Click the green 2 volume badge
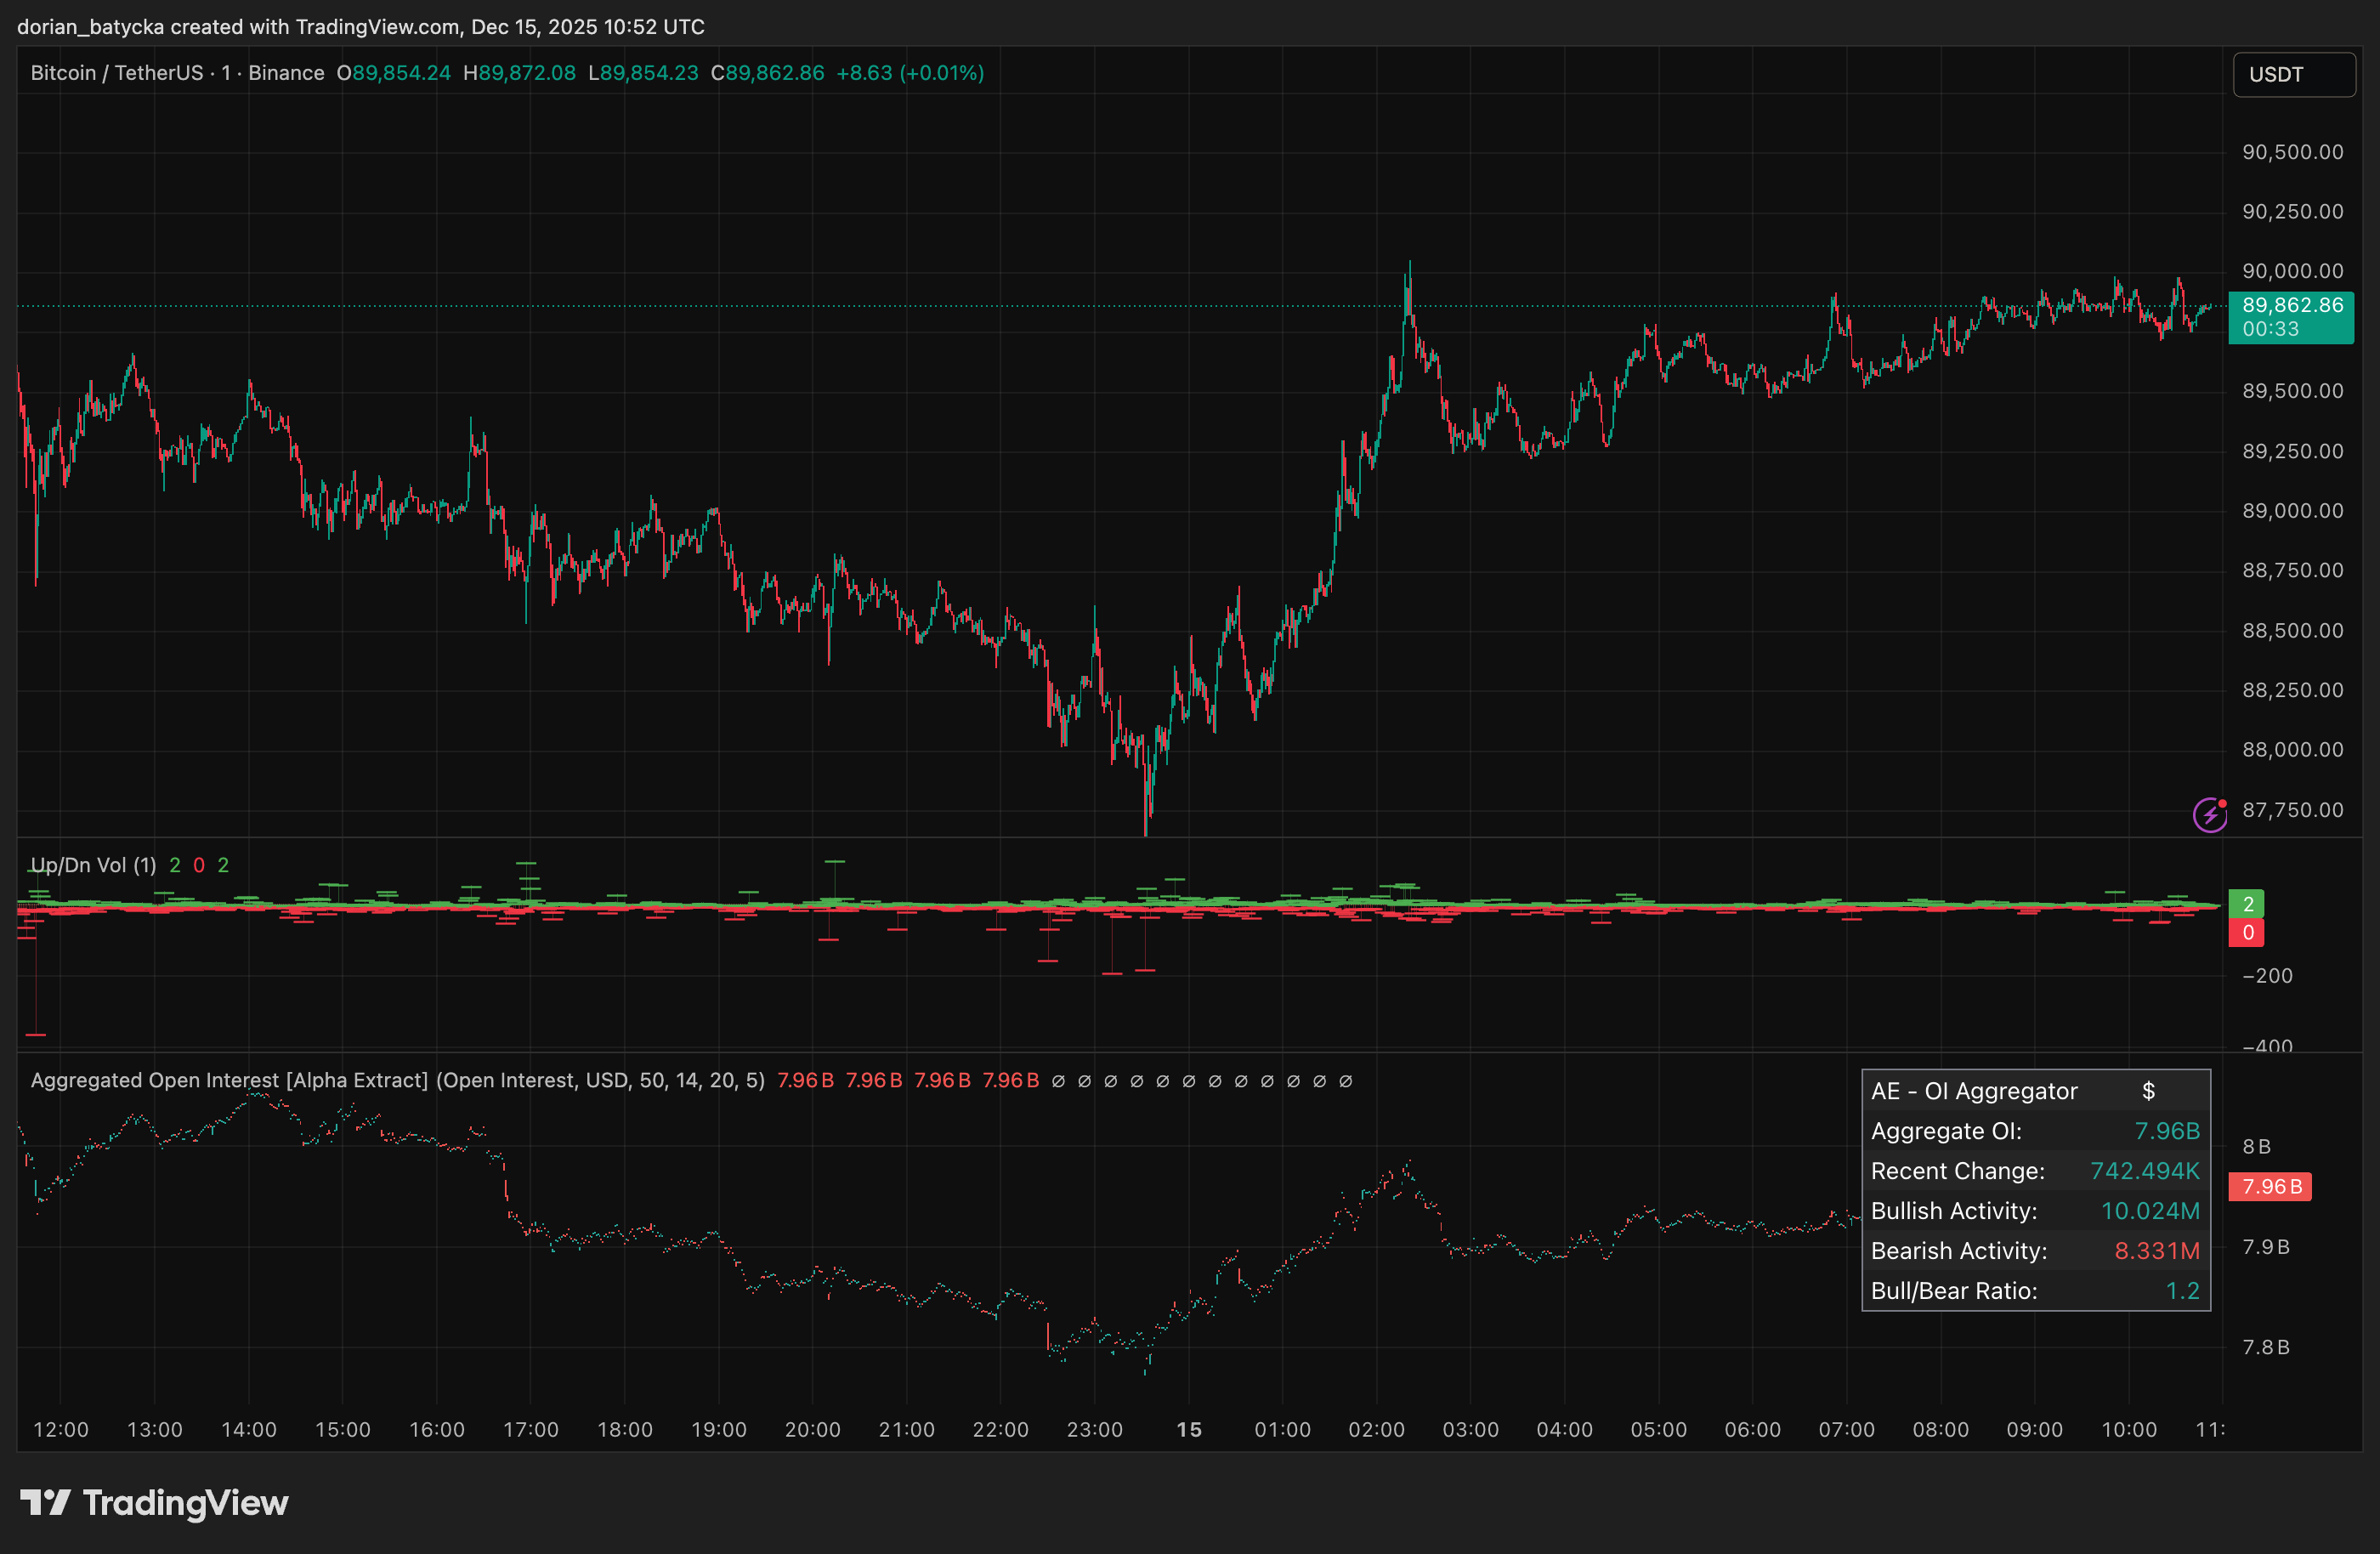This screenshot has width=2380, height=1554. [x=2247, y=904]
